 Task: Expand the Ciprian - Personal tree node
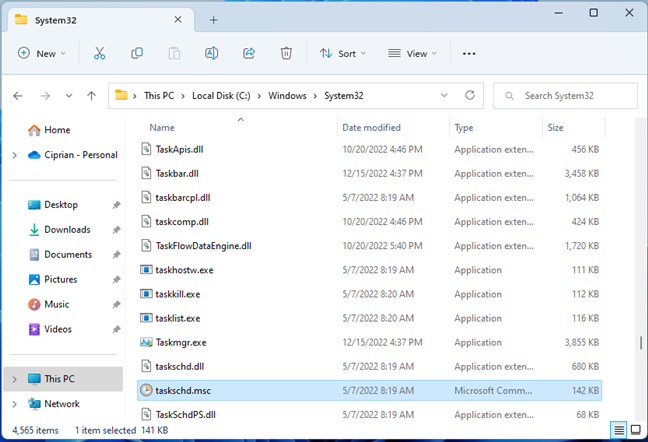click(x=14, y=155)
